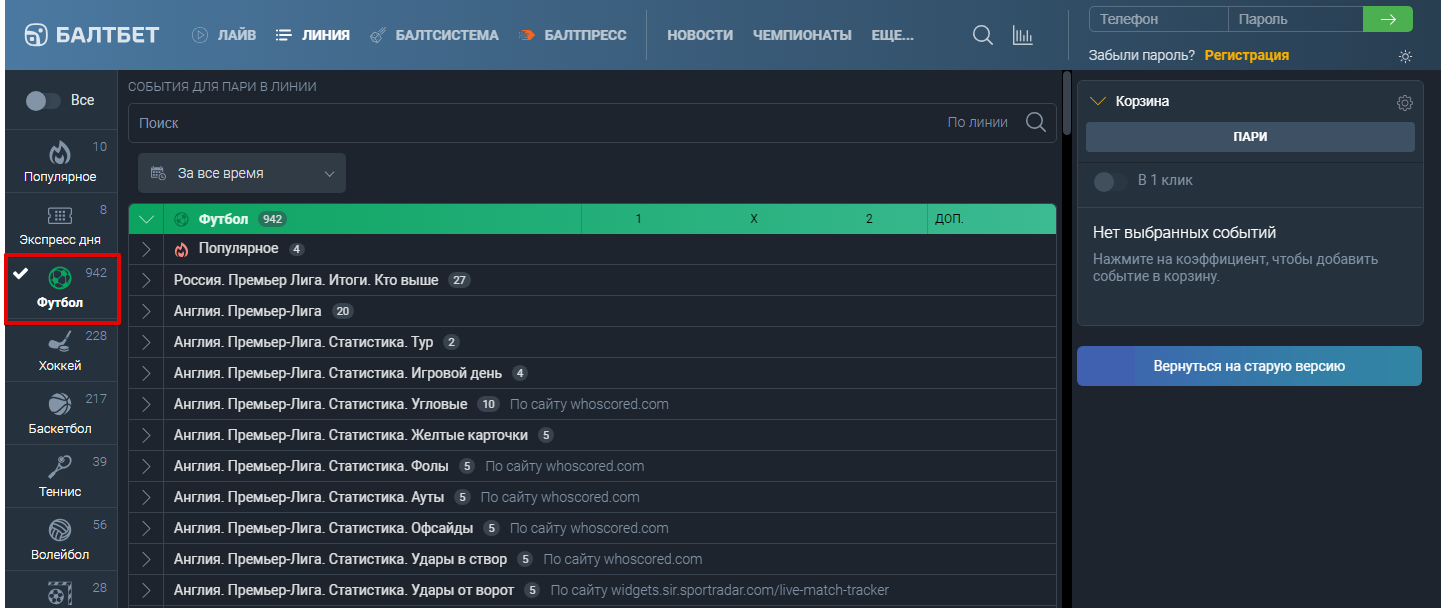1441x608 pixels.
Task: Click the magnifier search icon in header
Action: point(983,35)
